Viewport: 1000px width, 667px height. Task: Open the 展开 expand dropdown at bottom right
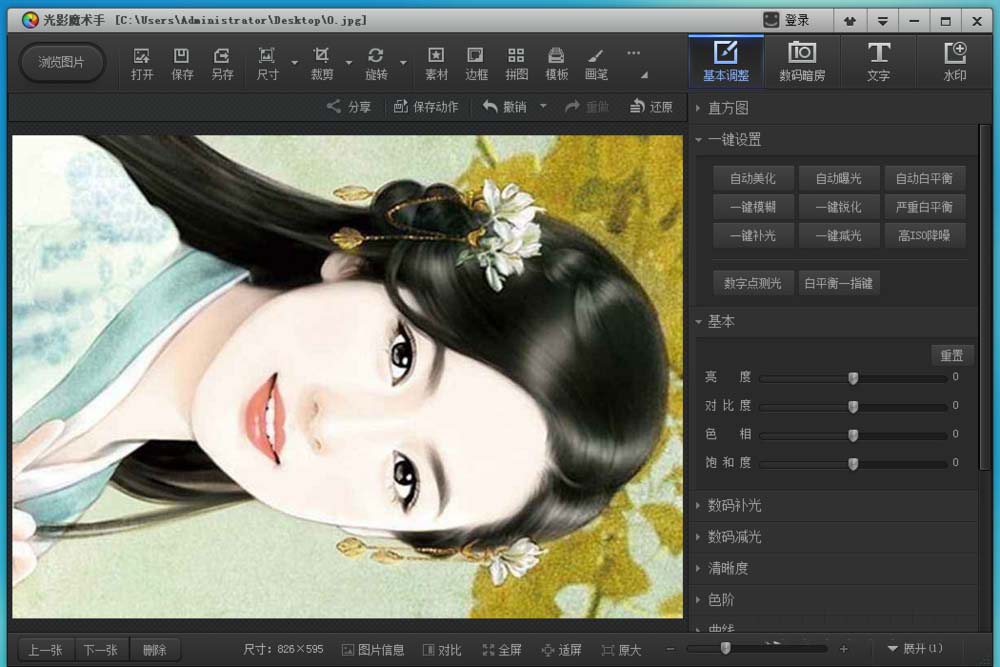915,649
